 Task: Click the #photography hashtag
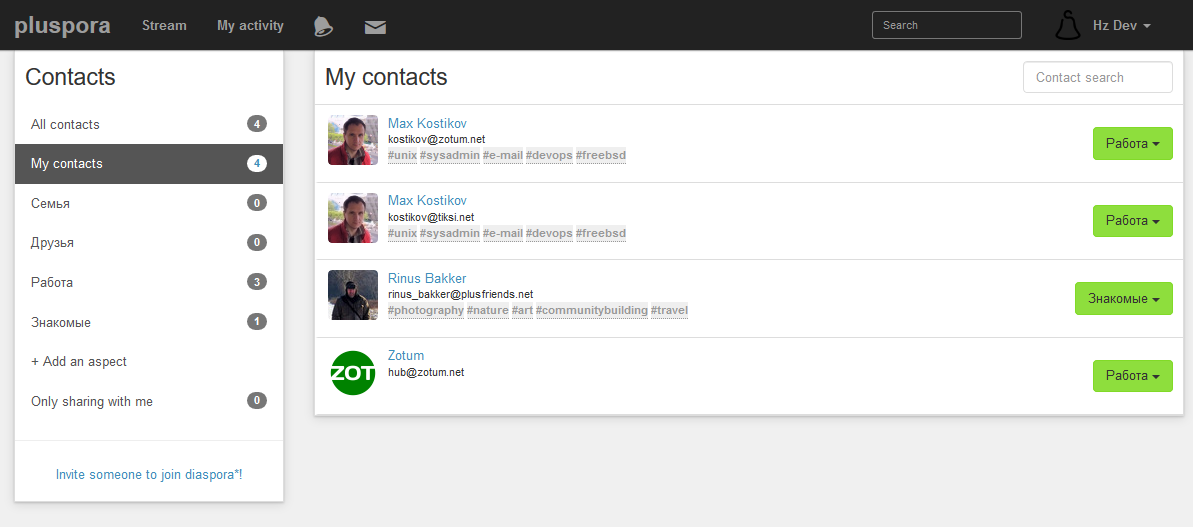426,310
